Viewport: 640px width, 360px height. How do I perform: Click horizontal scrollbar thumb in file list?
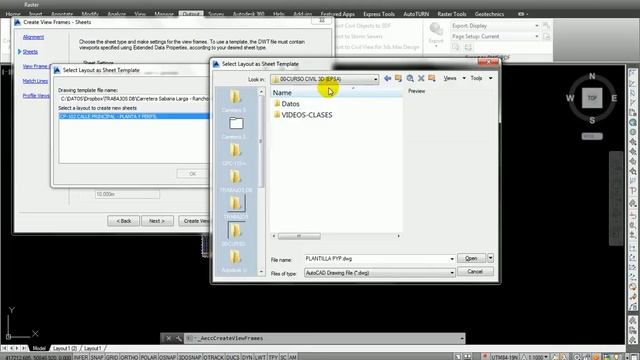click(299, 236)
